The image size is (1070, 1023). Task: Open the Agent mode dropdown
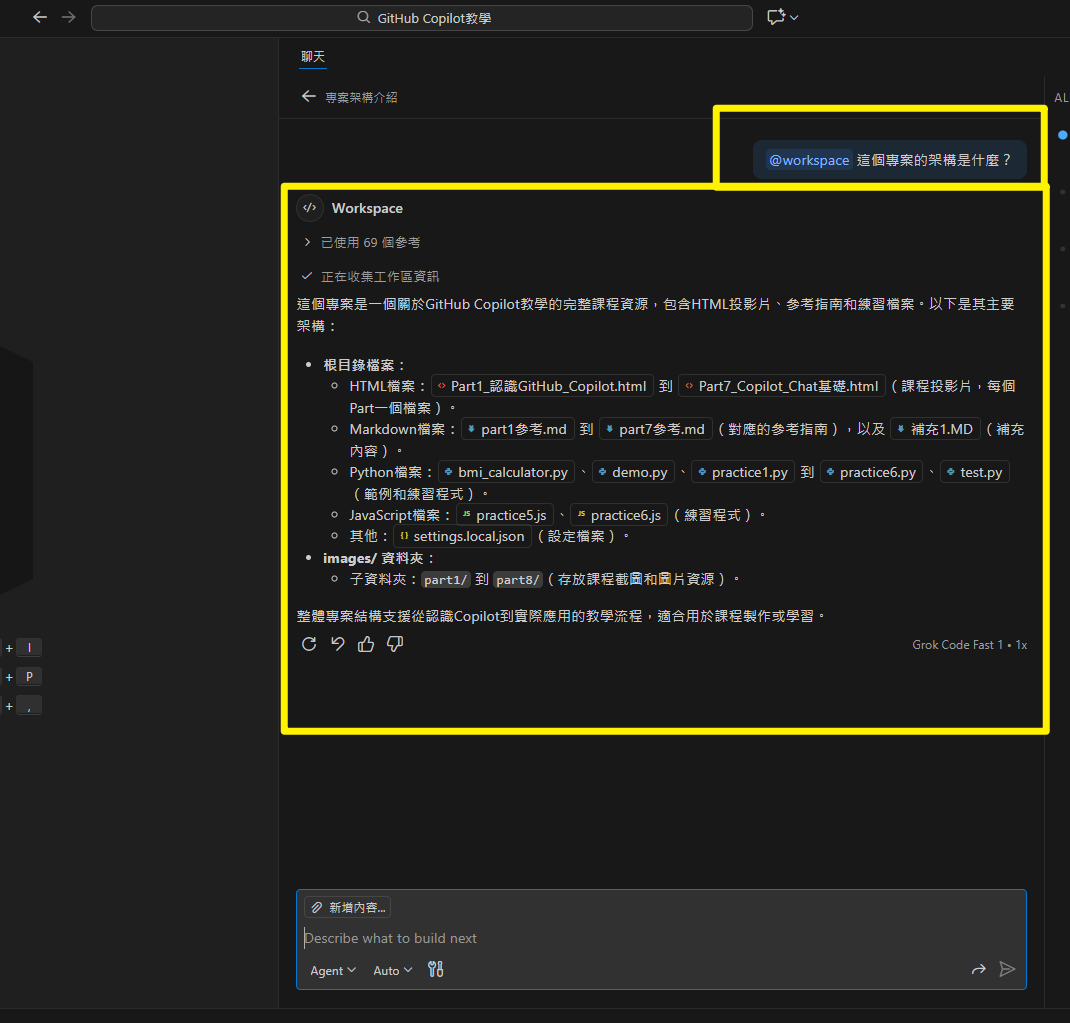[x=333, y=970]
